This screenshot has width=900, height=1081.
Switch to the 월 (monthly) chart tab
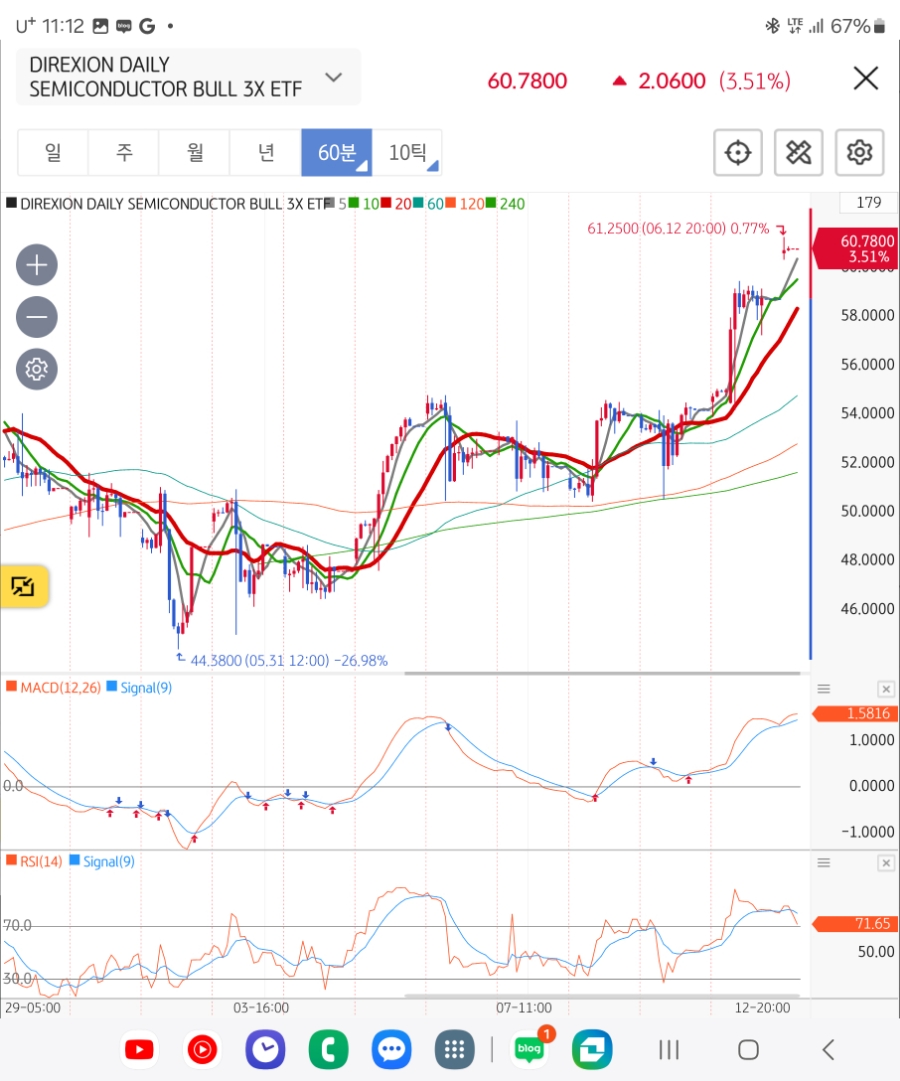point(195,152)
